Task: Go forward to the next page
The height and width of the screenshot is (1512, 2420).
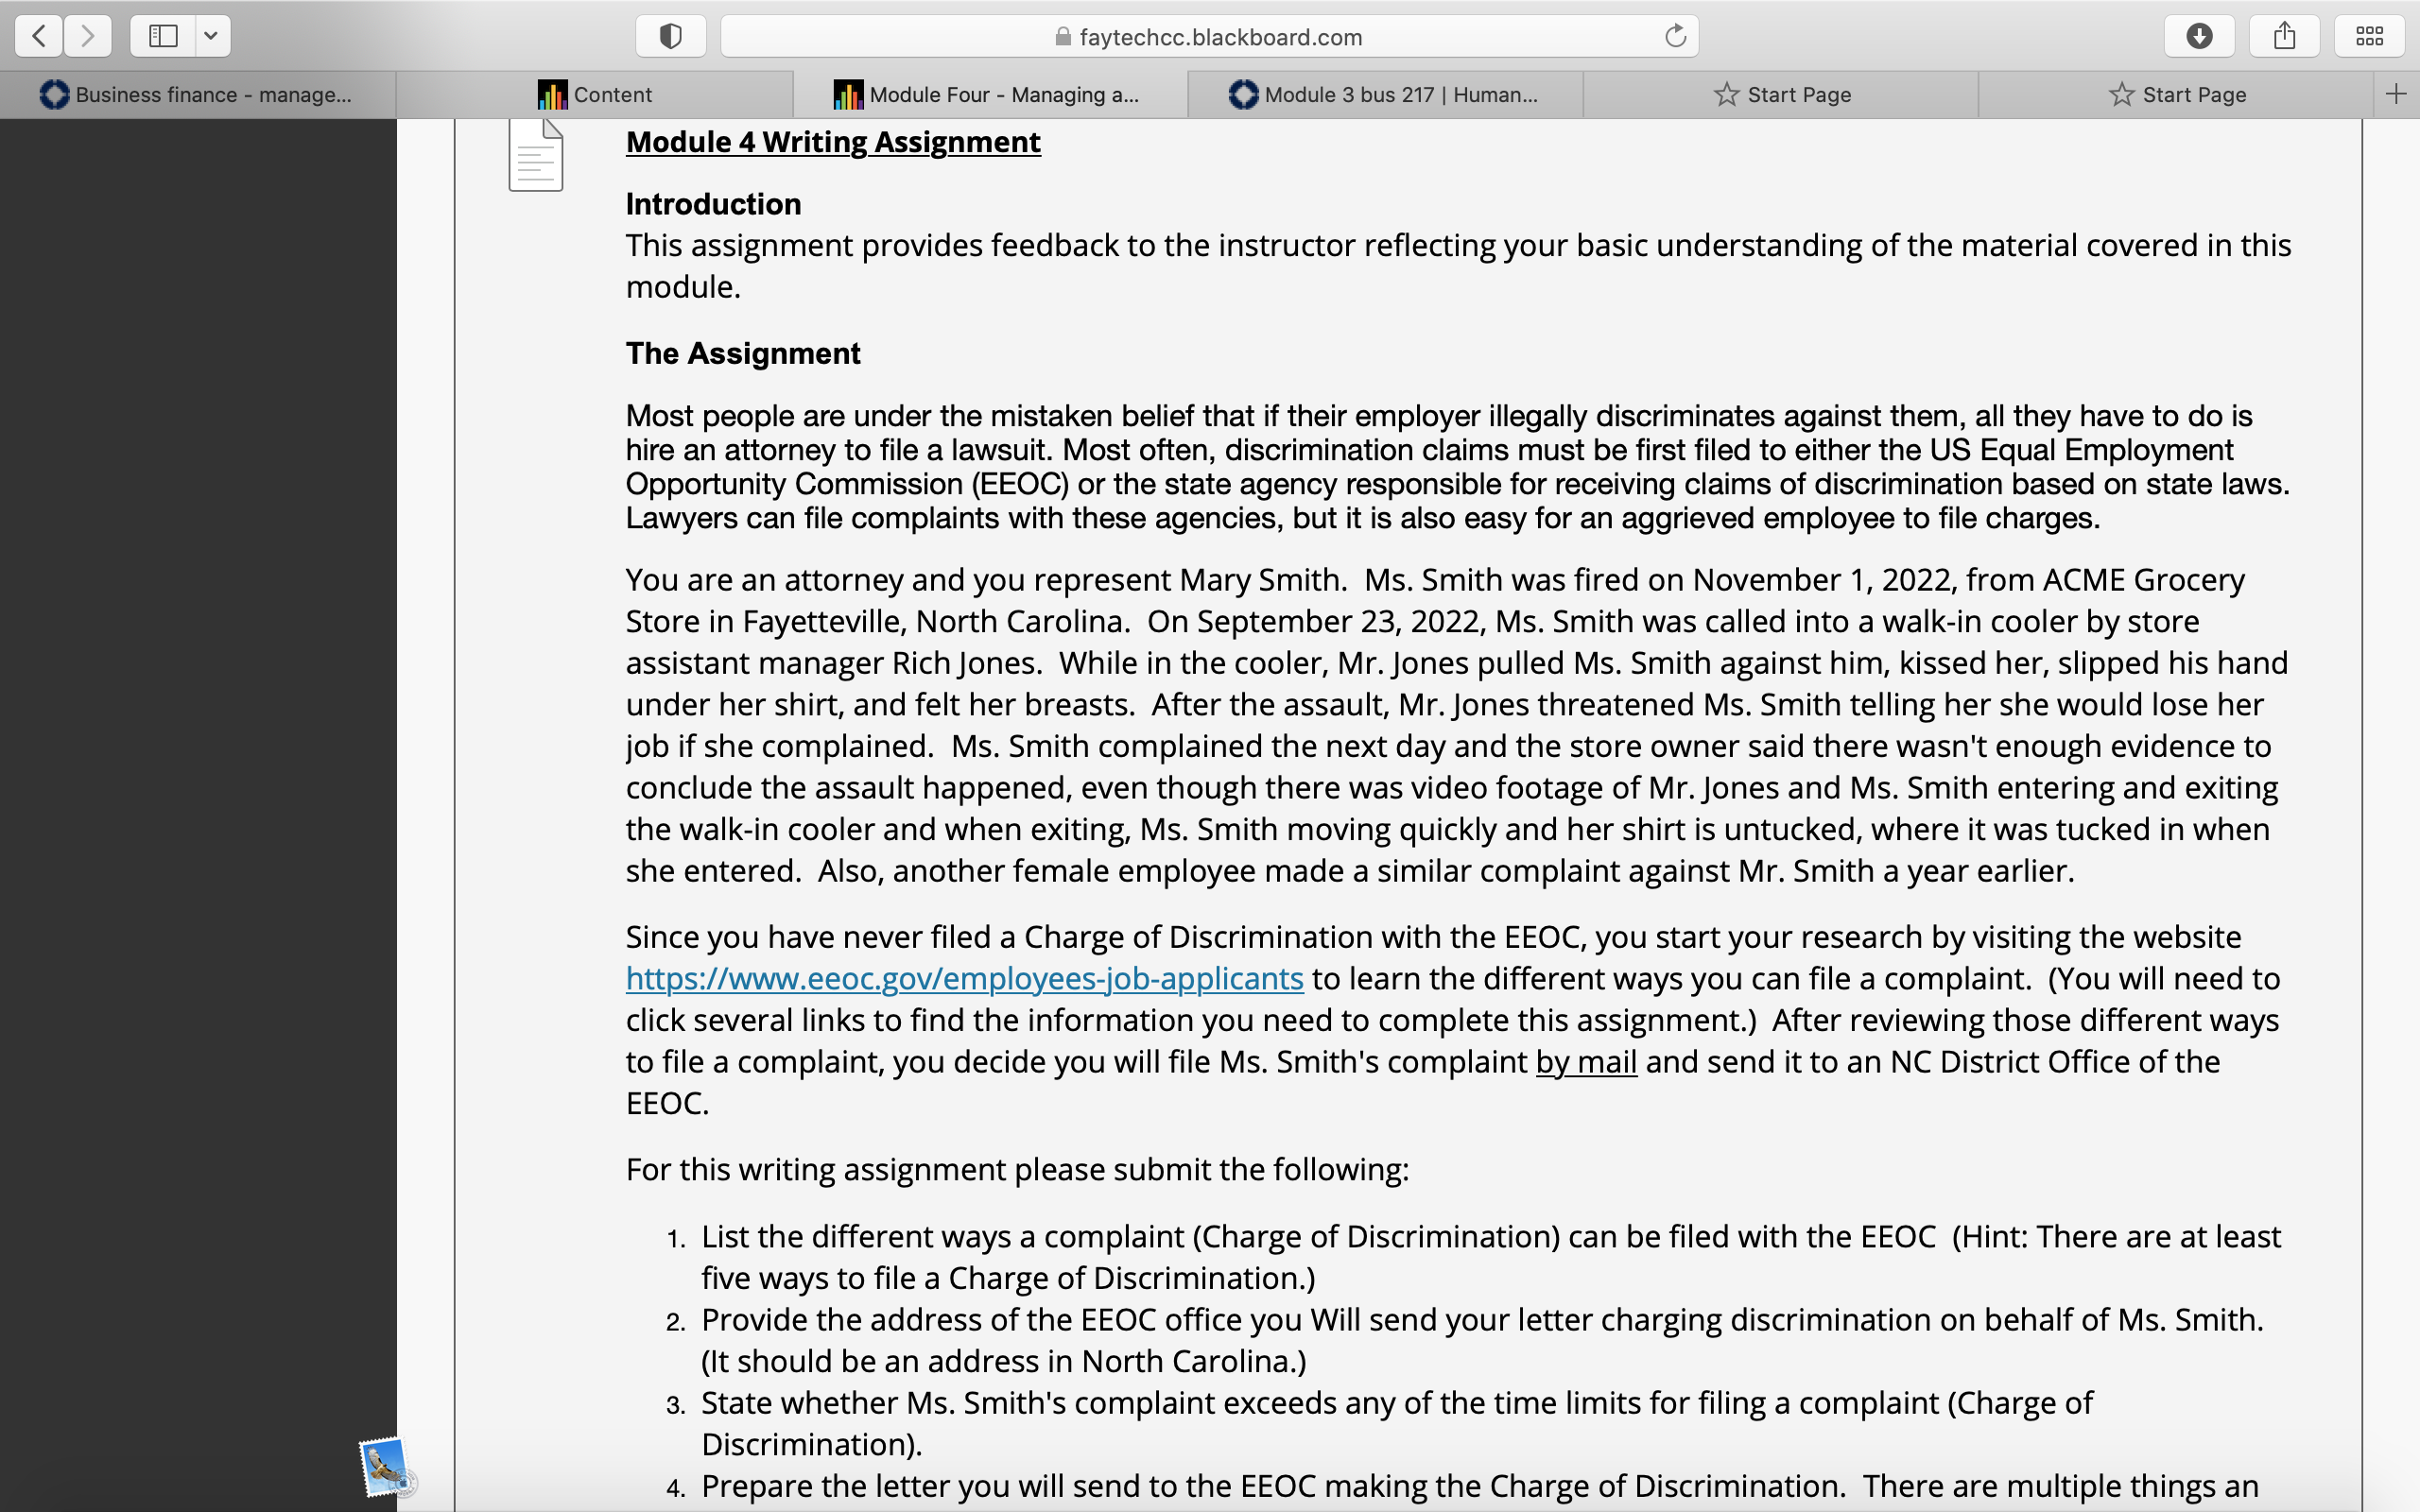Action: (x=88, y=36)
